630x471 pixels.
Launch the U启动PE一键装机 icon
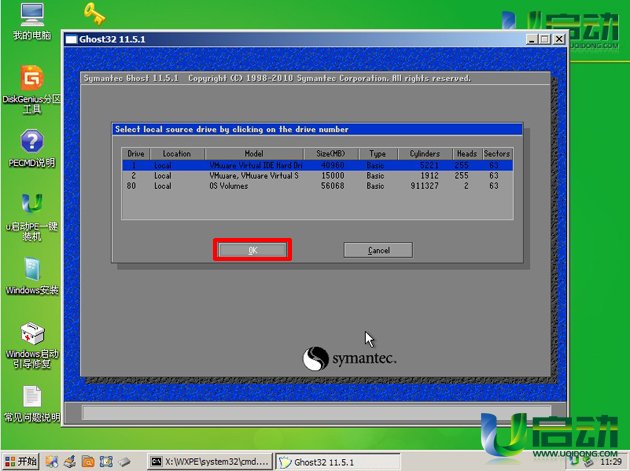pyautogui.click(x=31, y=205)
